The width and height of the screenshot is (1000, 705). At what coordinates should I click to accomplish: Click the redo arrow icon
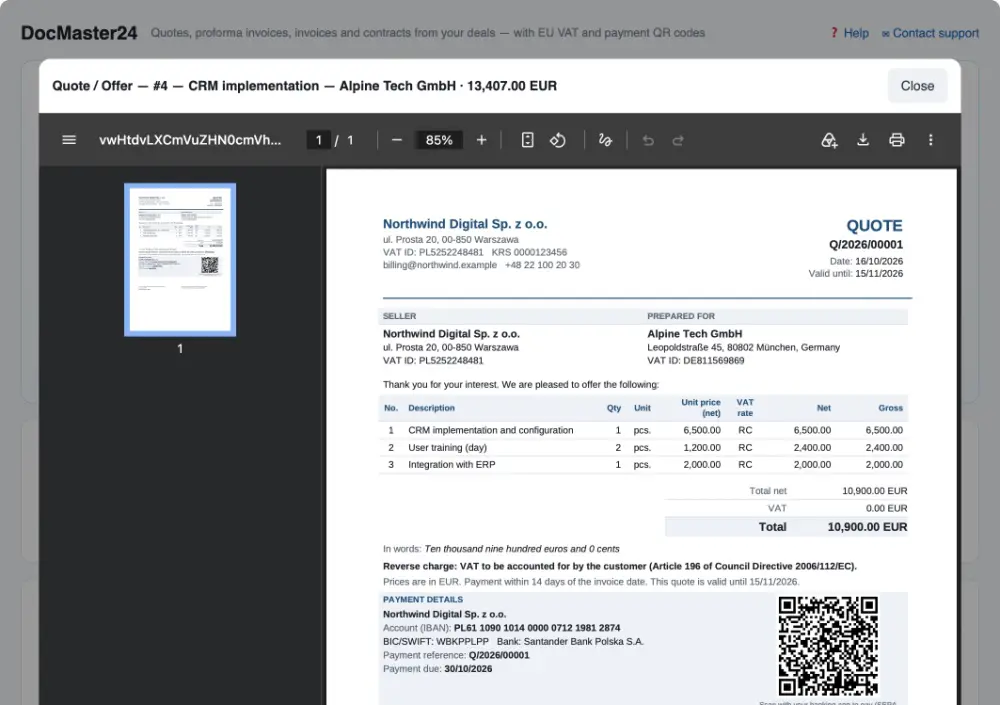678,140
